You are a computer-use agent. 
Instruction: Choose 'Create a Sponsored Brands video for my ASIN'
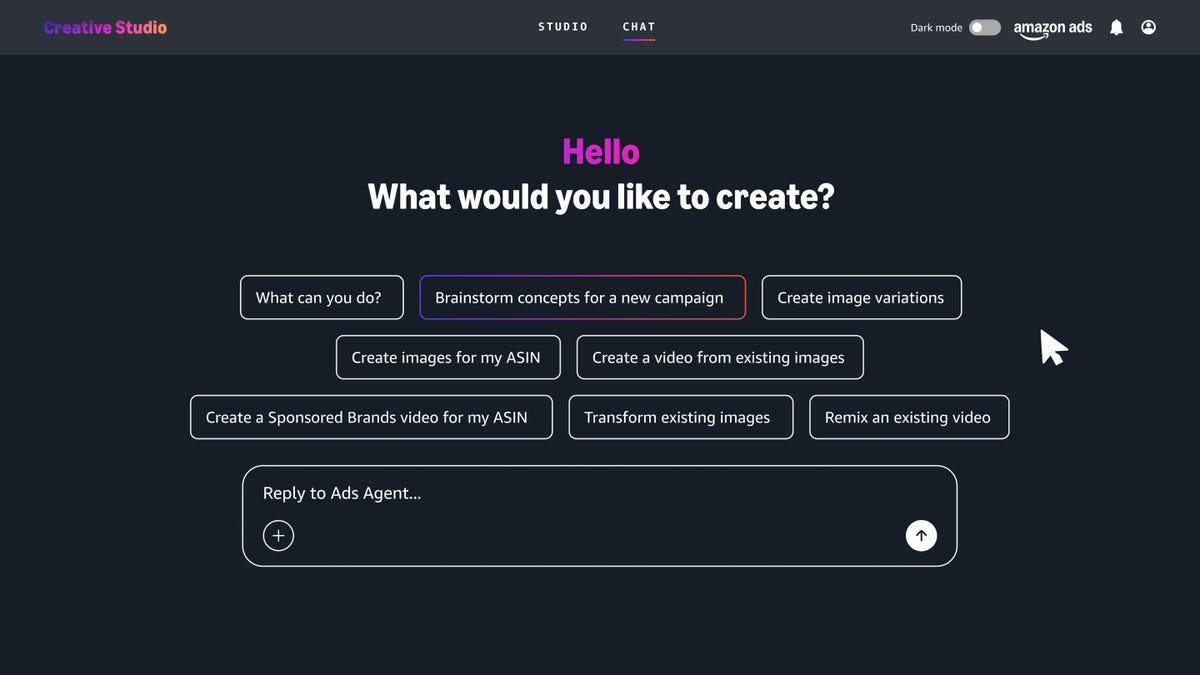click(371, 417)
